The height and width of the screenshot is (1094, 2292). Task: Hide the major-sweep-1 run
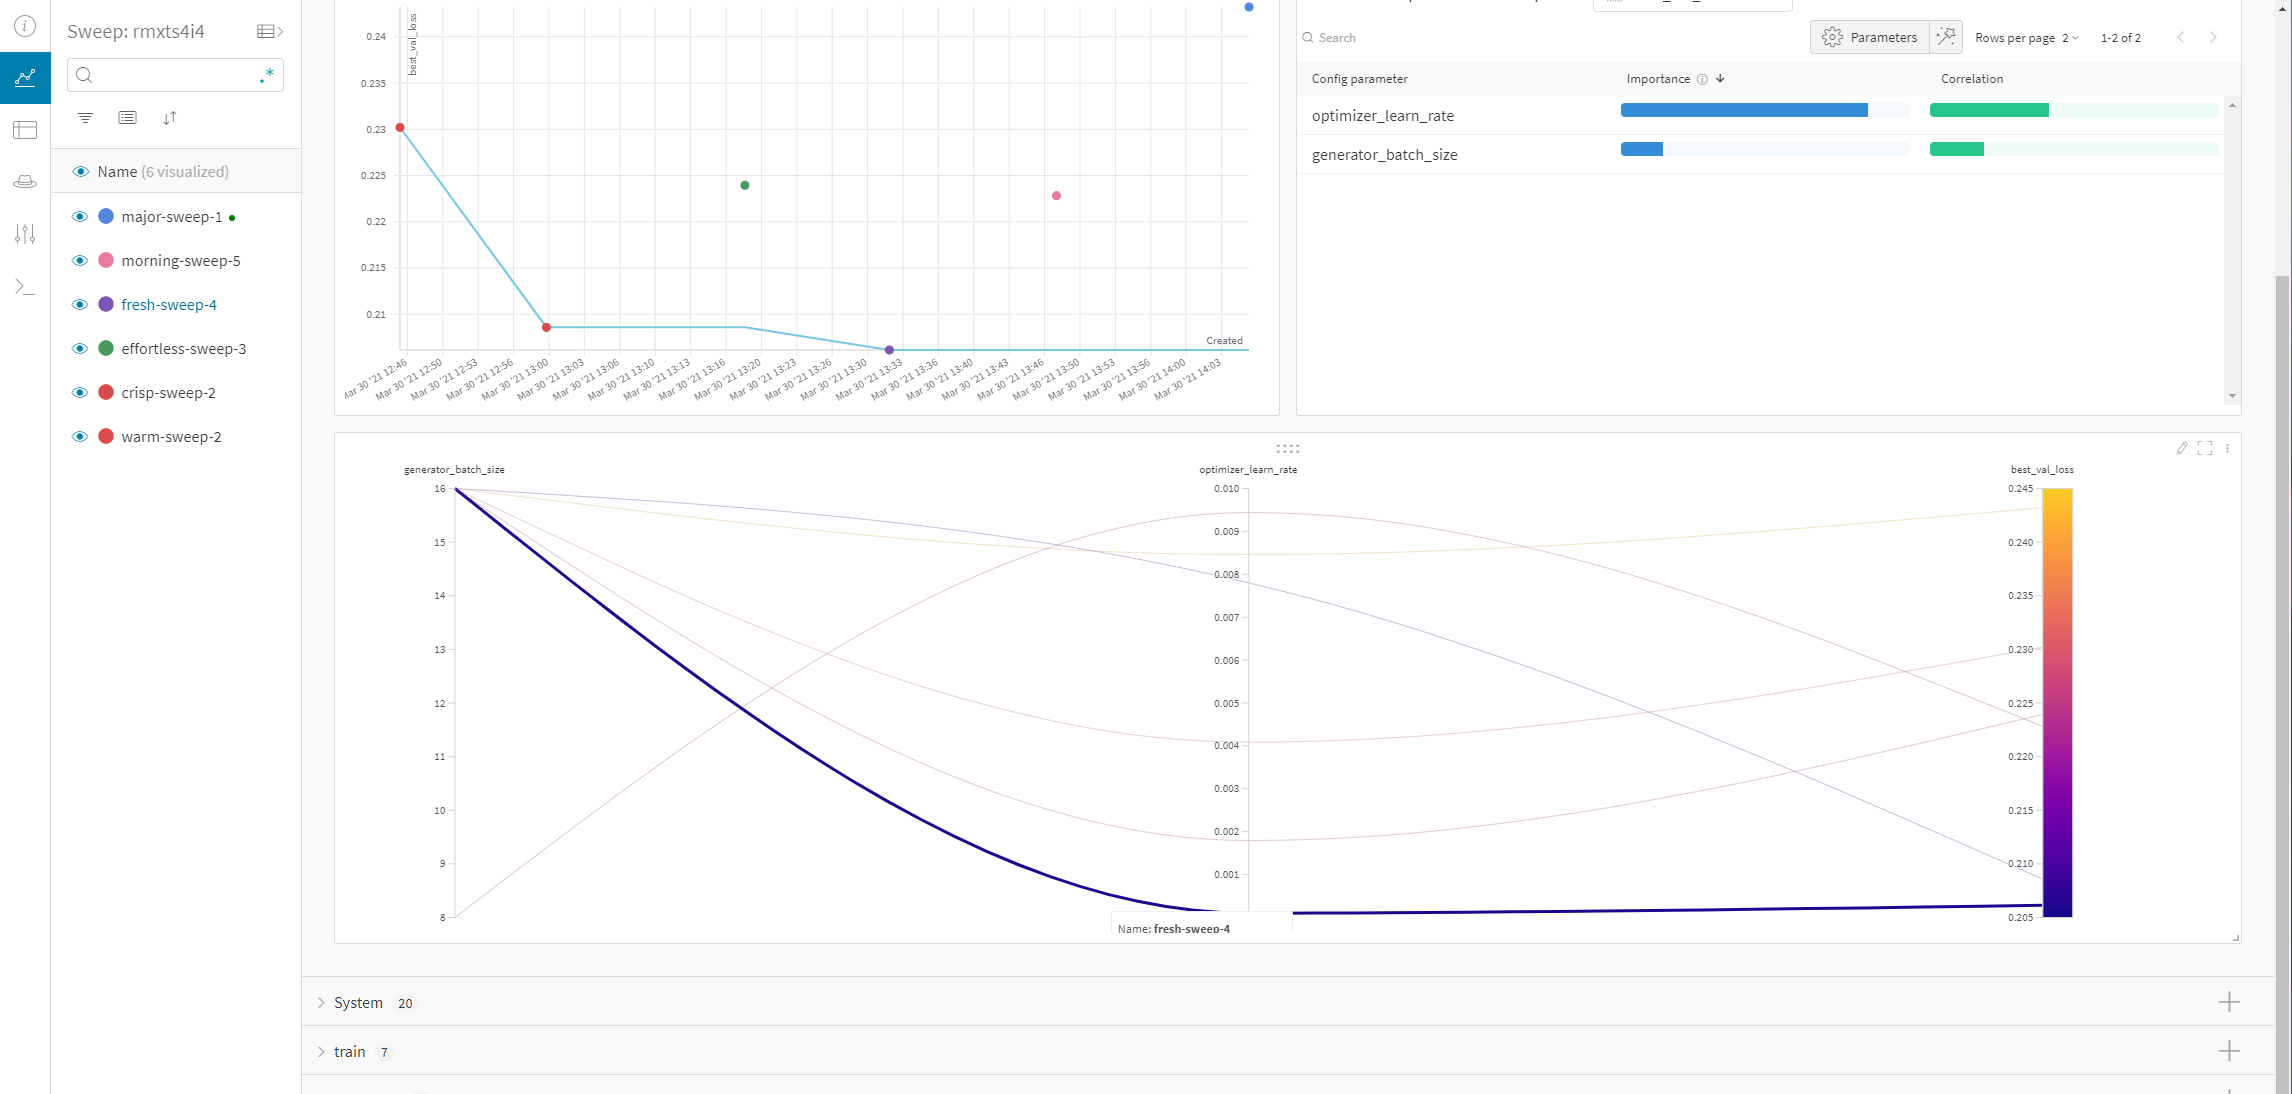80,217
